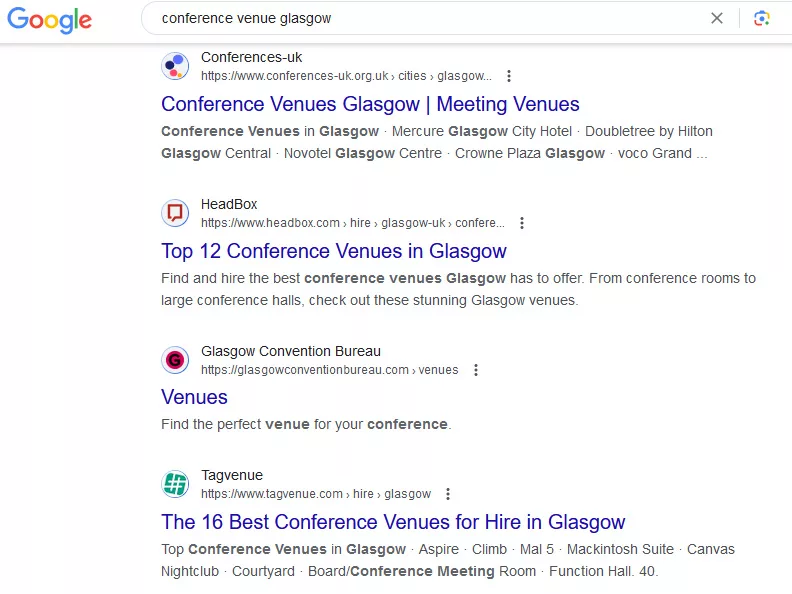This screenshot has height=594, width=792.
Task: Open Top 12 Conference Venues in Glasgow
Action: (334, 251)
